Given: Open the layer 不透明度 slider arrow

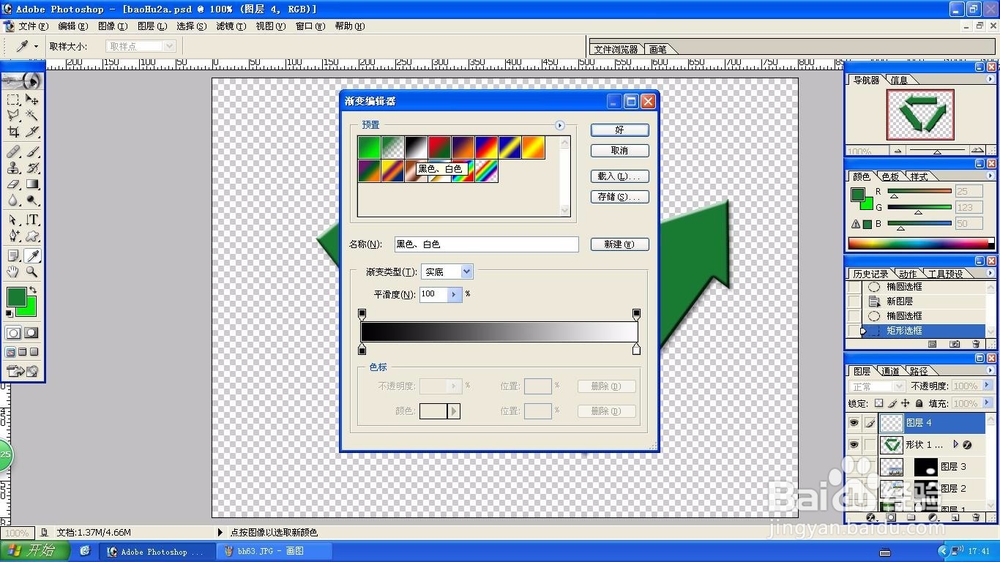Looking at the screenshot, I should pos(987,385).
